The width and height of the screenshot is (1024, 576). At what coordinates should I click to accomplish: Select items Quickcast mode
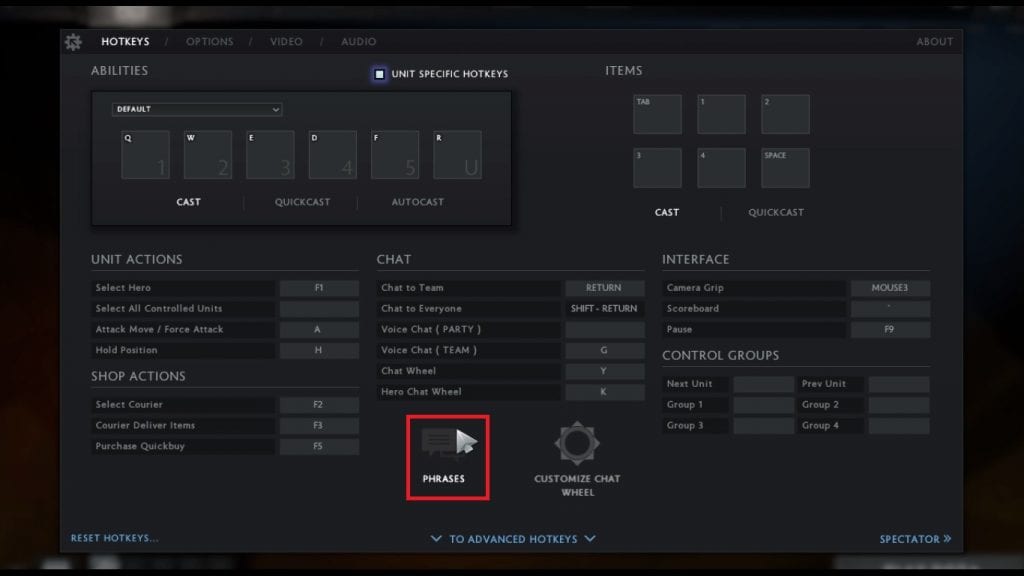coord(776,212)
